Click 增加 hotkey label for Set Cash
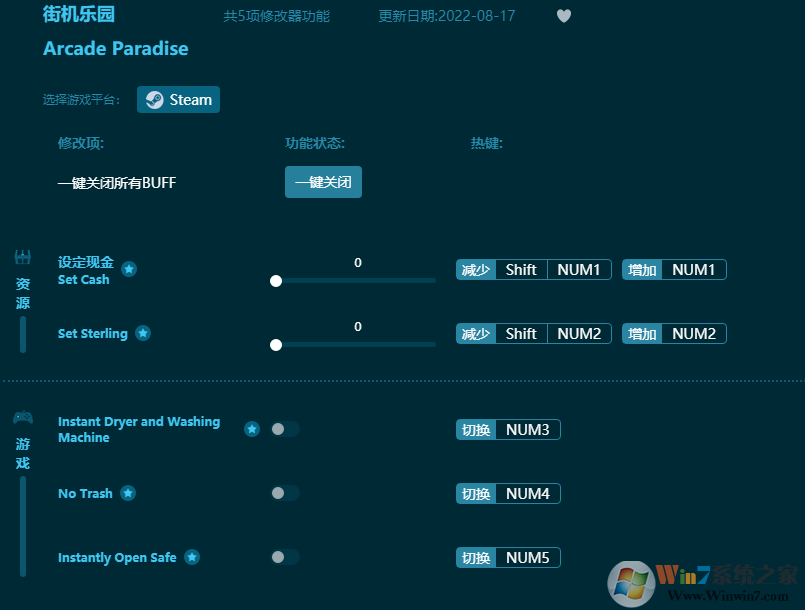Image resolution: width=805 pixels, height=610 pixels. (642, 270)
